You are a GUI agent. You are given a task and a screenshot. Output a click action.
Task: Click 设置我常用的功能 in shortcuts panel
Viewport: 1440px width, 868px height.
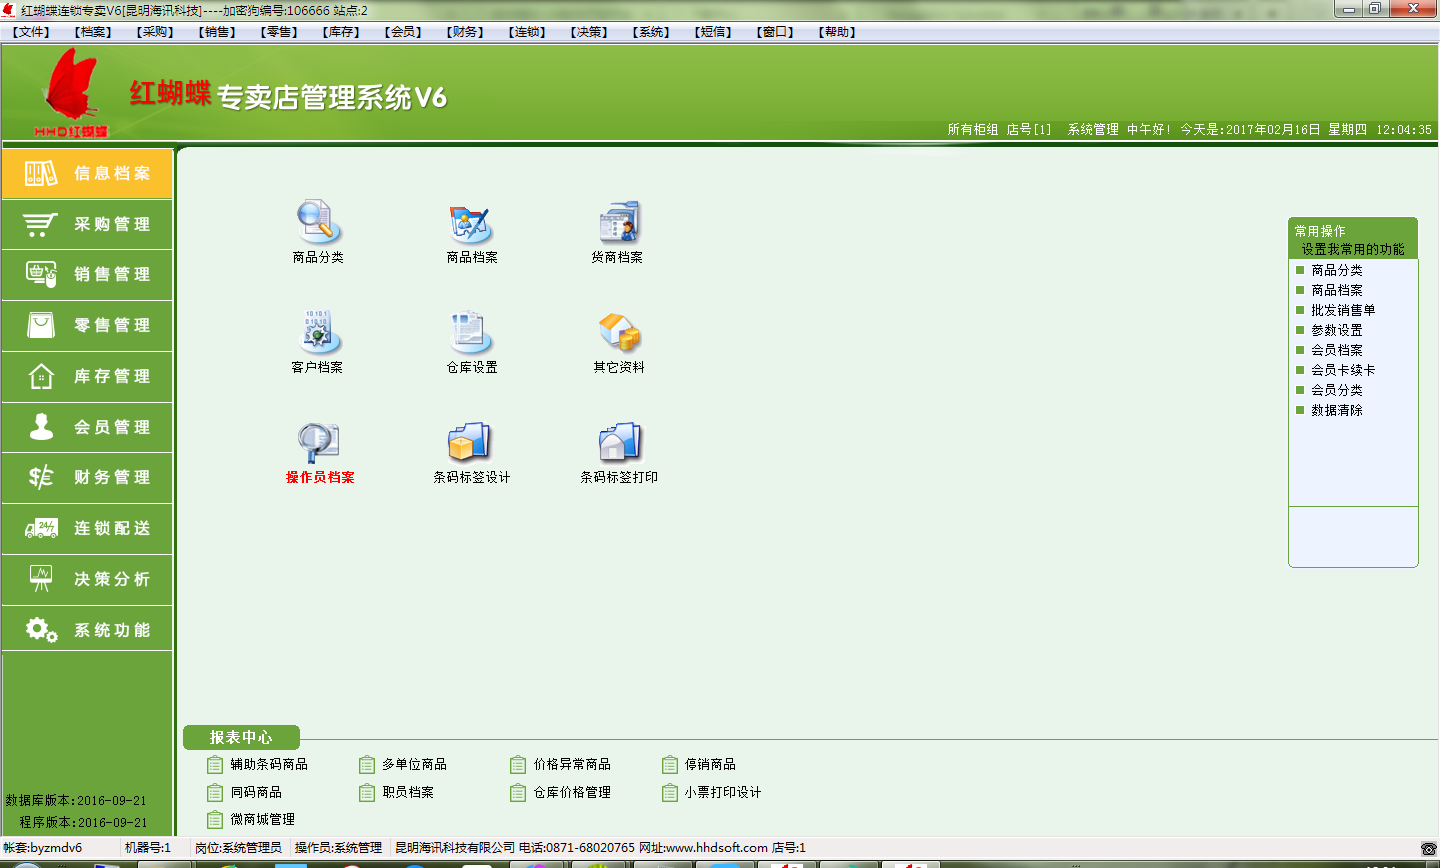tap(1352, 249)
